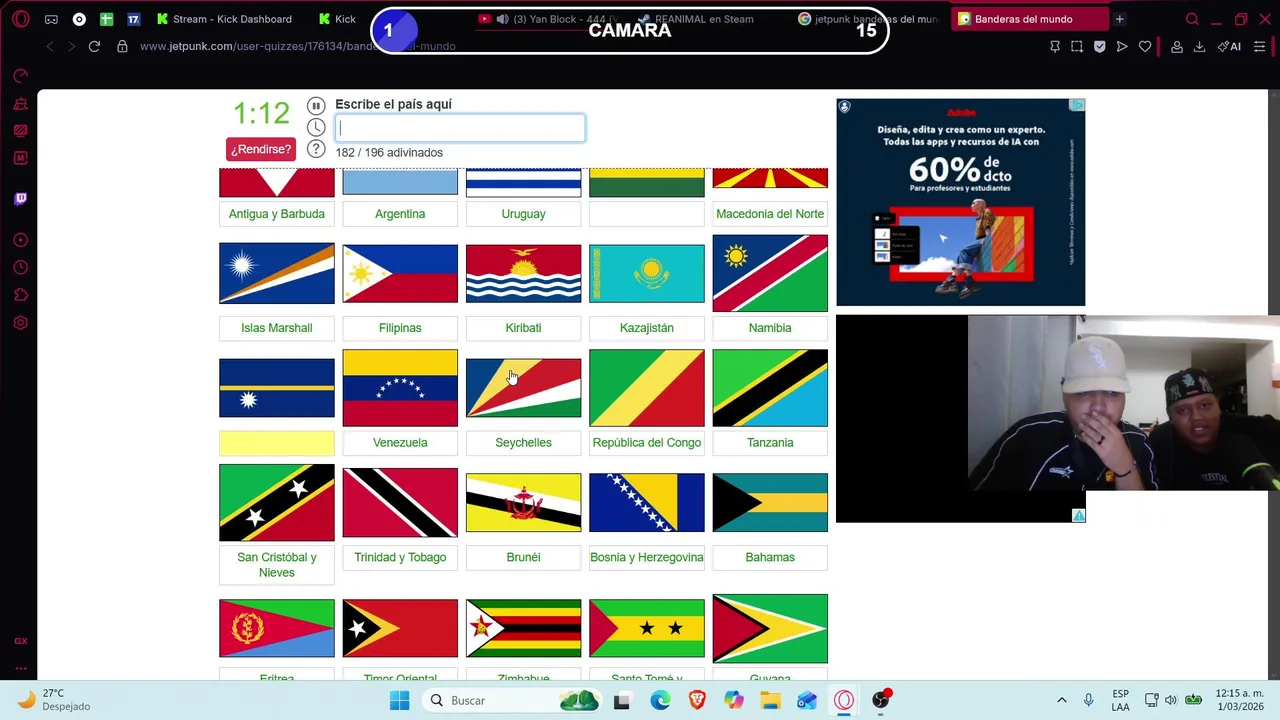1280x720 pixels.
Task: Click the Macedonia del Norte label
Action: pos(770,214)
